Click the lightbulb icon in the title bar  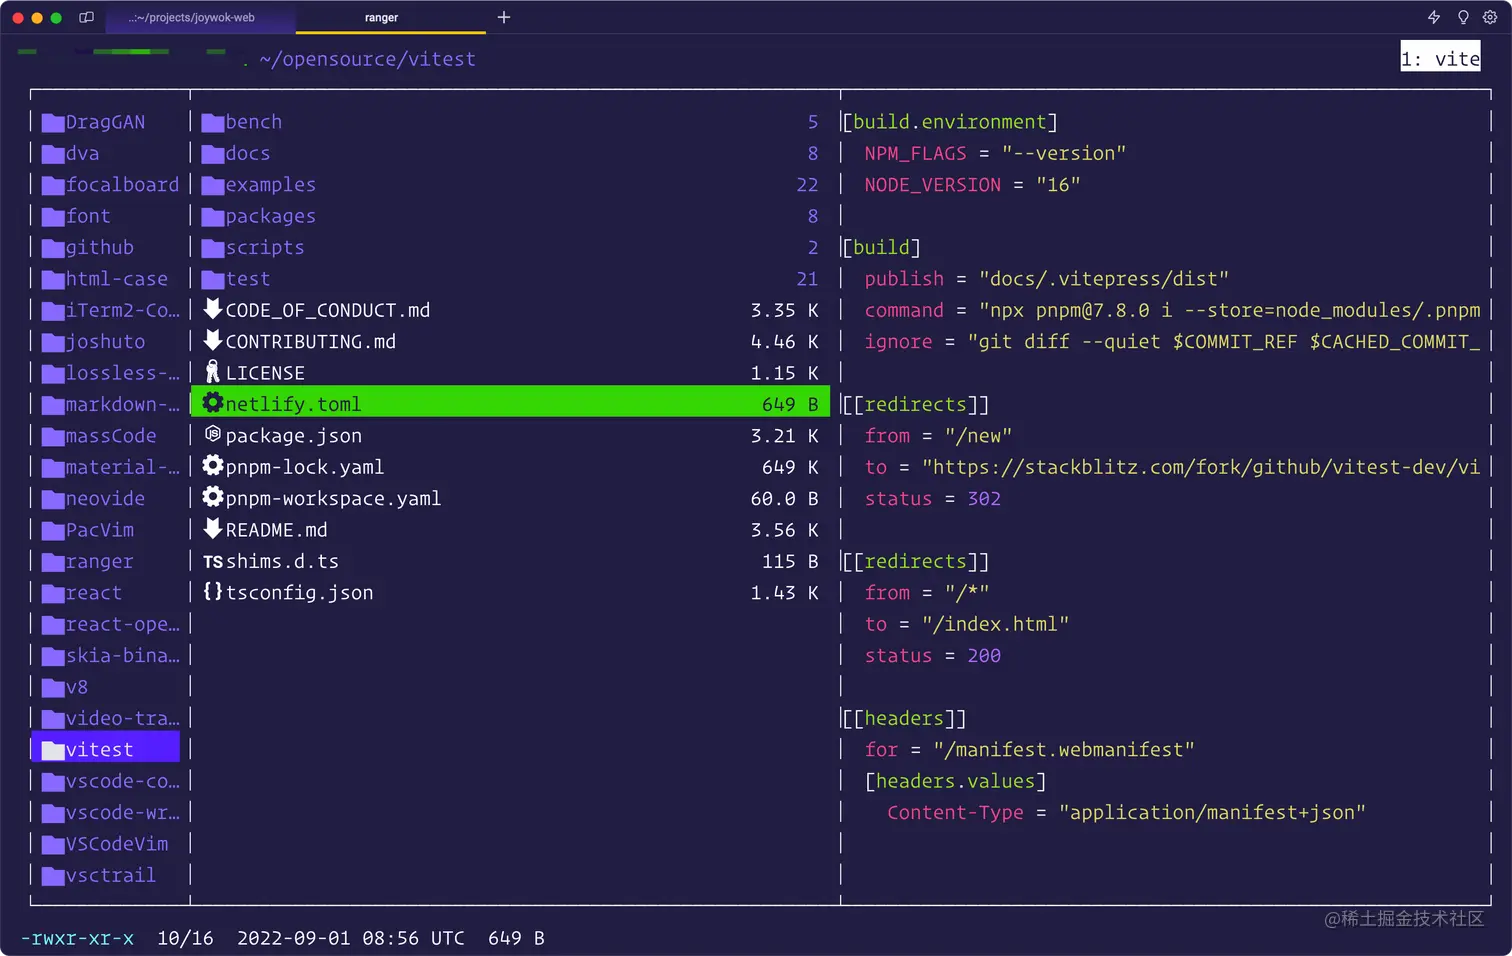pyautogui.click(x=1462, y=17)
